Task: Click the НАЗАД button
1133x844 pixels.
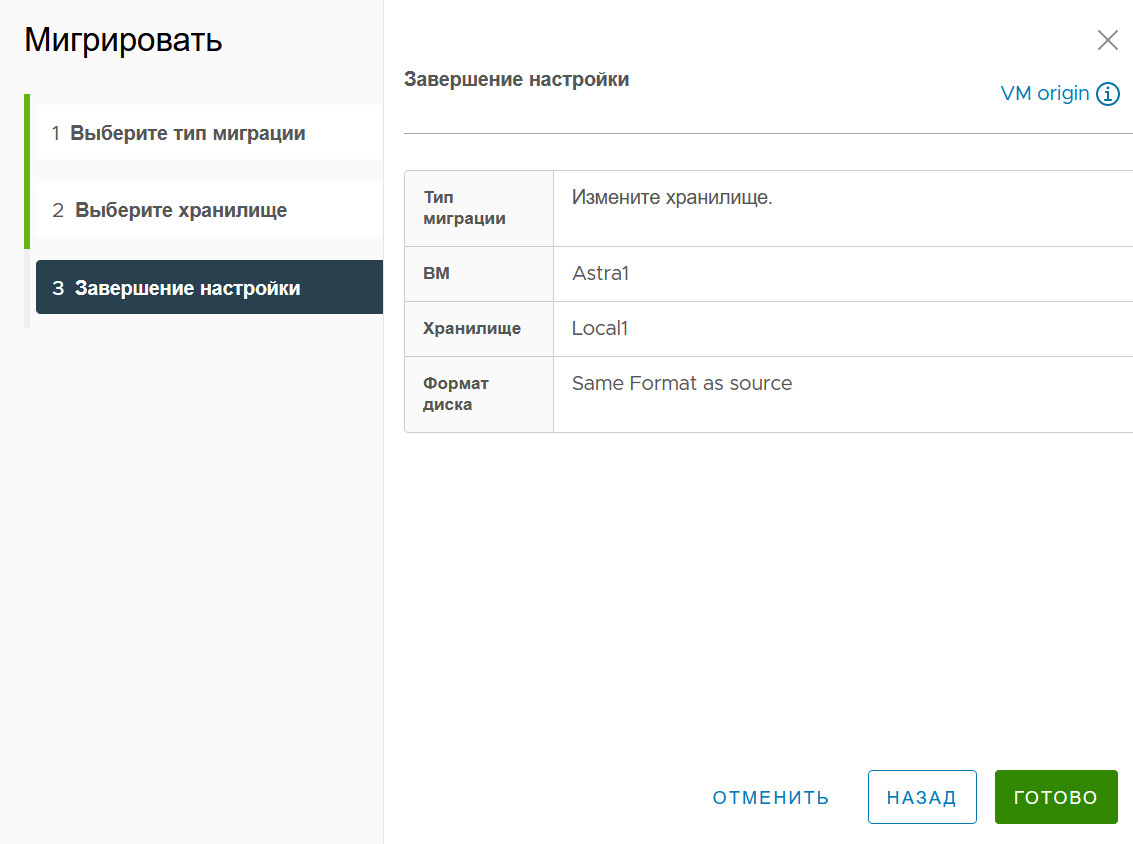Action: [922, 797]
